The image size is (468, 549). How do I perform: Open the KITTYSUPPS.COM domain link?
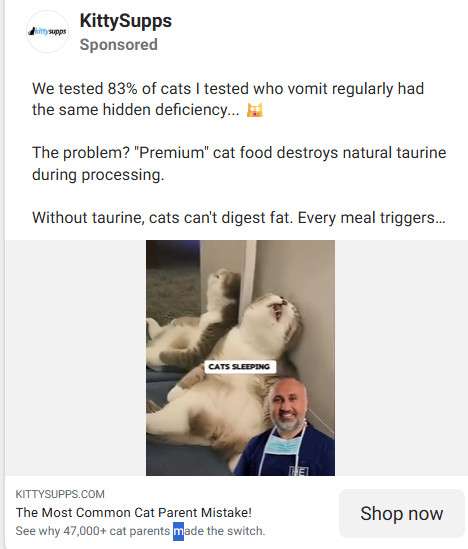pyautogui.click(x=60, y=494)
